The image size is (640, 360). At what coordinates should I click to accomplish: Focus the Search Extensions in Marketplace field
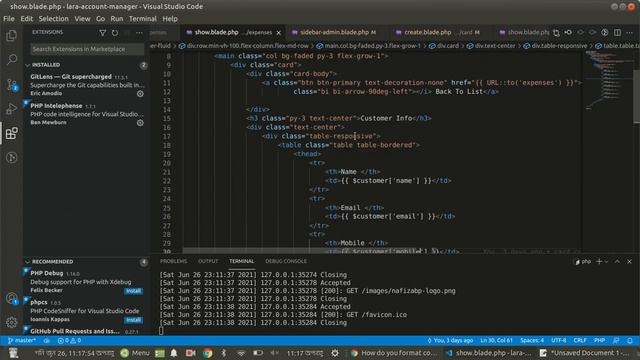pyautogui.click(x=87, y=49)
